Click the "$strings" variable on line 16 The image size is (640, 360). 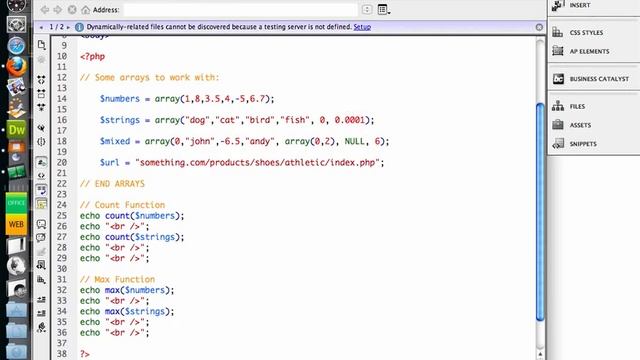[120, 120]
